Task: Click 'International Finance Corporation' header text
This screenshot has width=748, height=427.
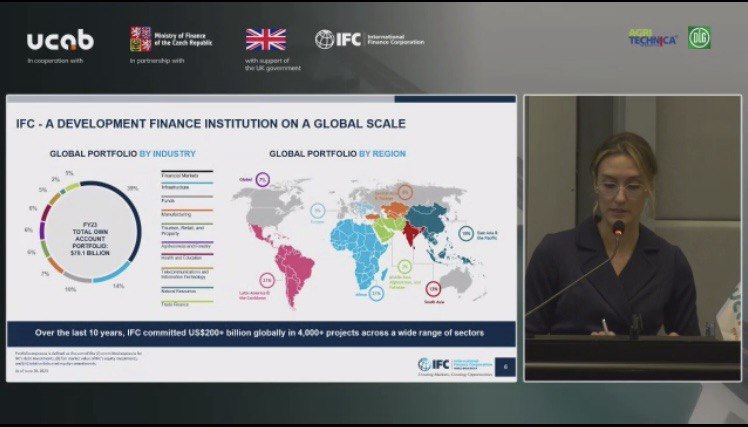Action: pyautogui.click(x=395, y=40)
